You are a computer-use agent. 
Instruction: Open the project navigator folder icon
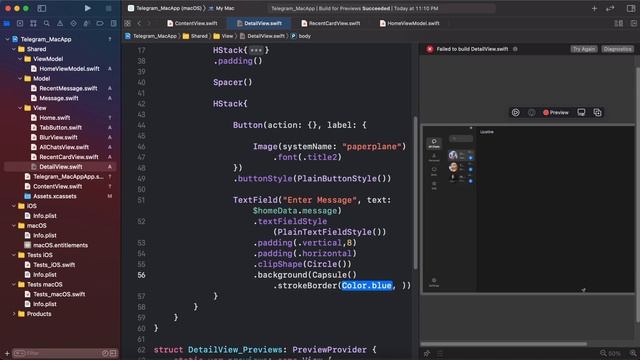click(7, 24)
